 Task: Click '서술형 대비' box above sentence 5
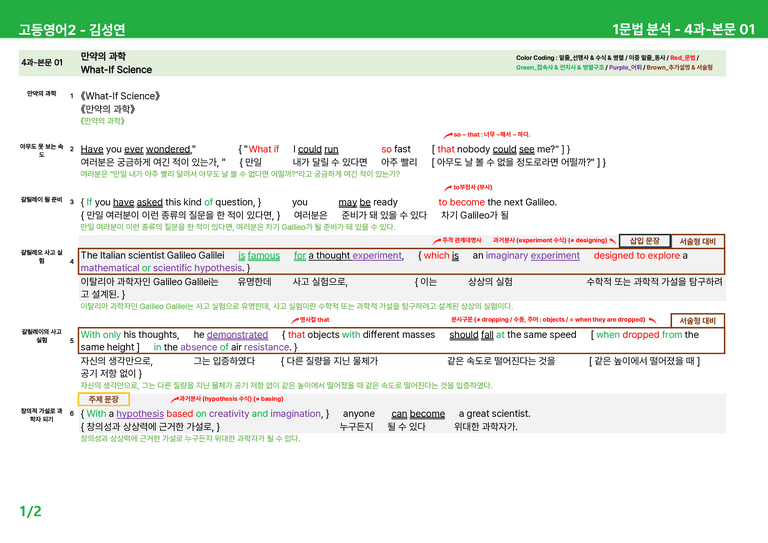pyautogui.click(x=697, y=320)
